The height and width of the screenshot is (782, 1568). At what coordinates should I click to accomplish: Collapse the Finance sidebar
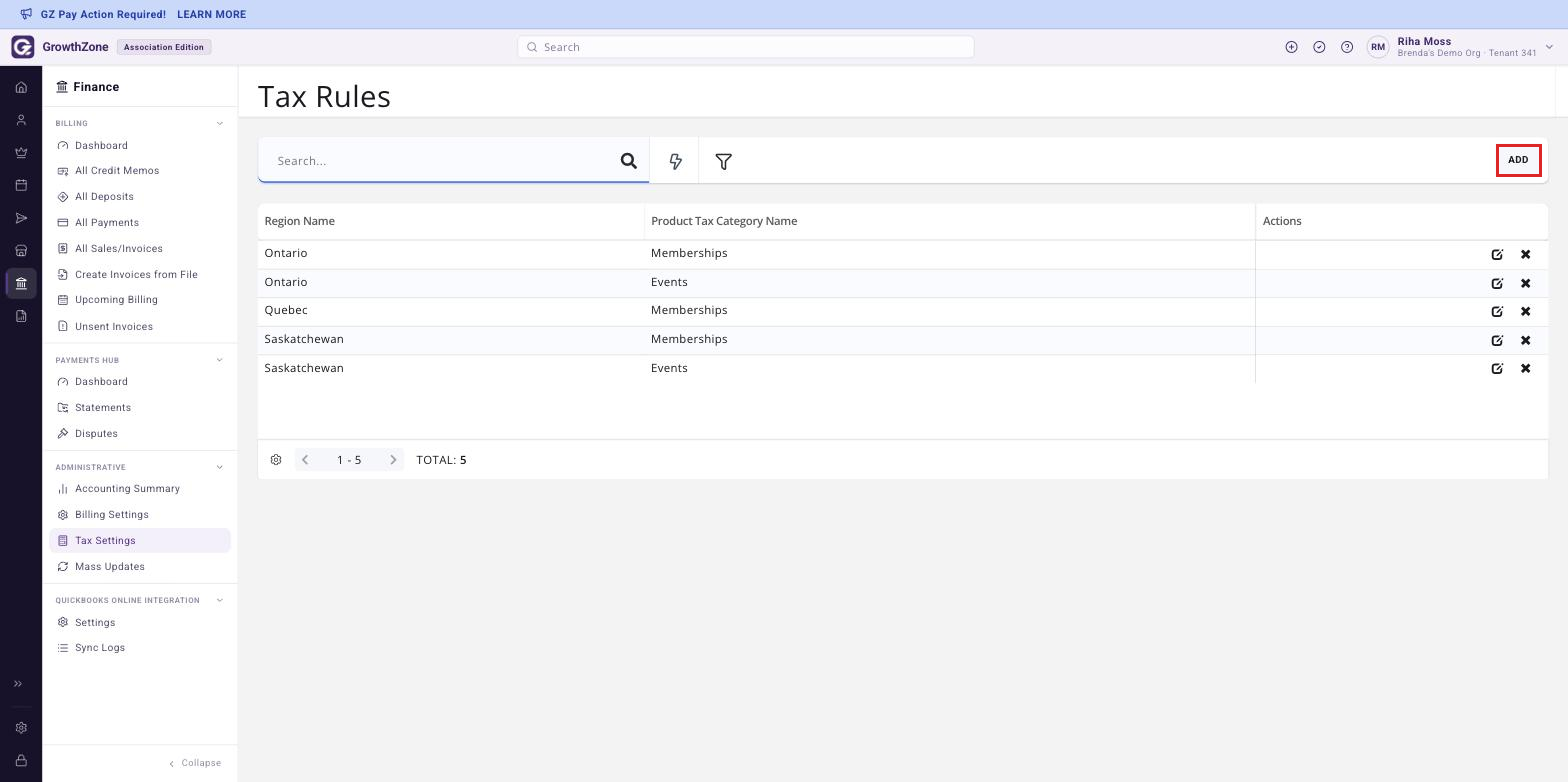[195, 763]
